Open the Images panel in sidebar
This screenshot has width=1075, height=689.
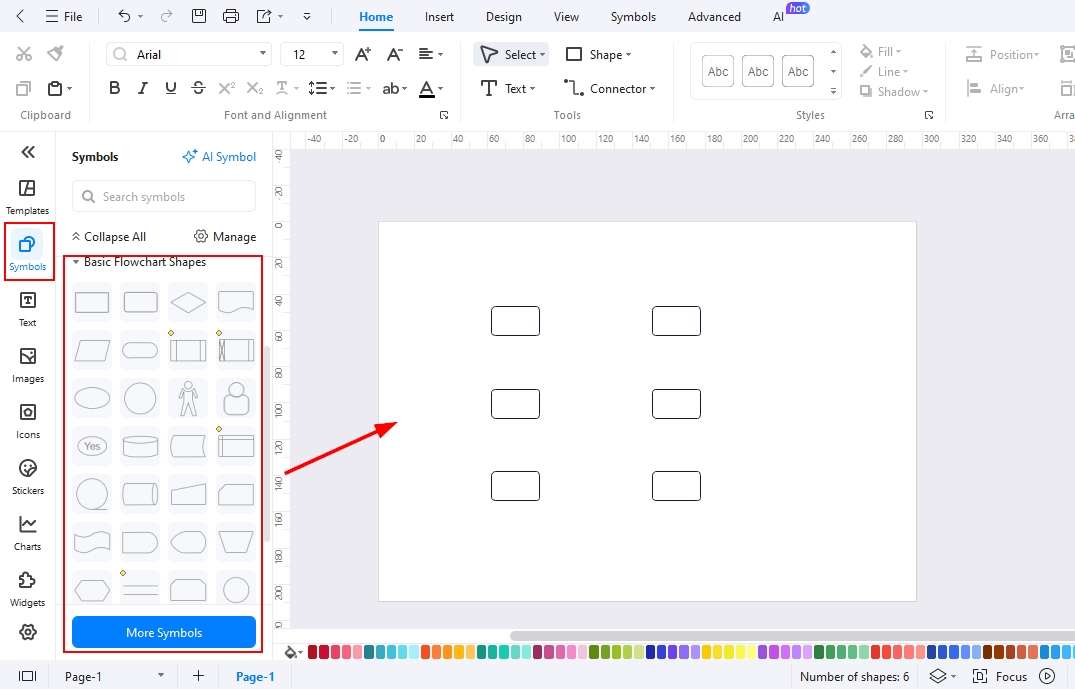[x=27, y=362]
